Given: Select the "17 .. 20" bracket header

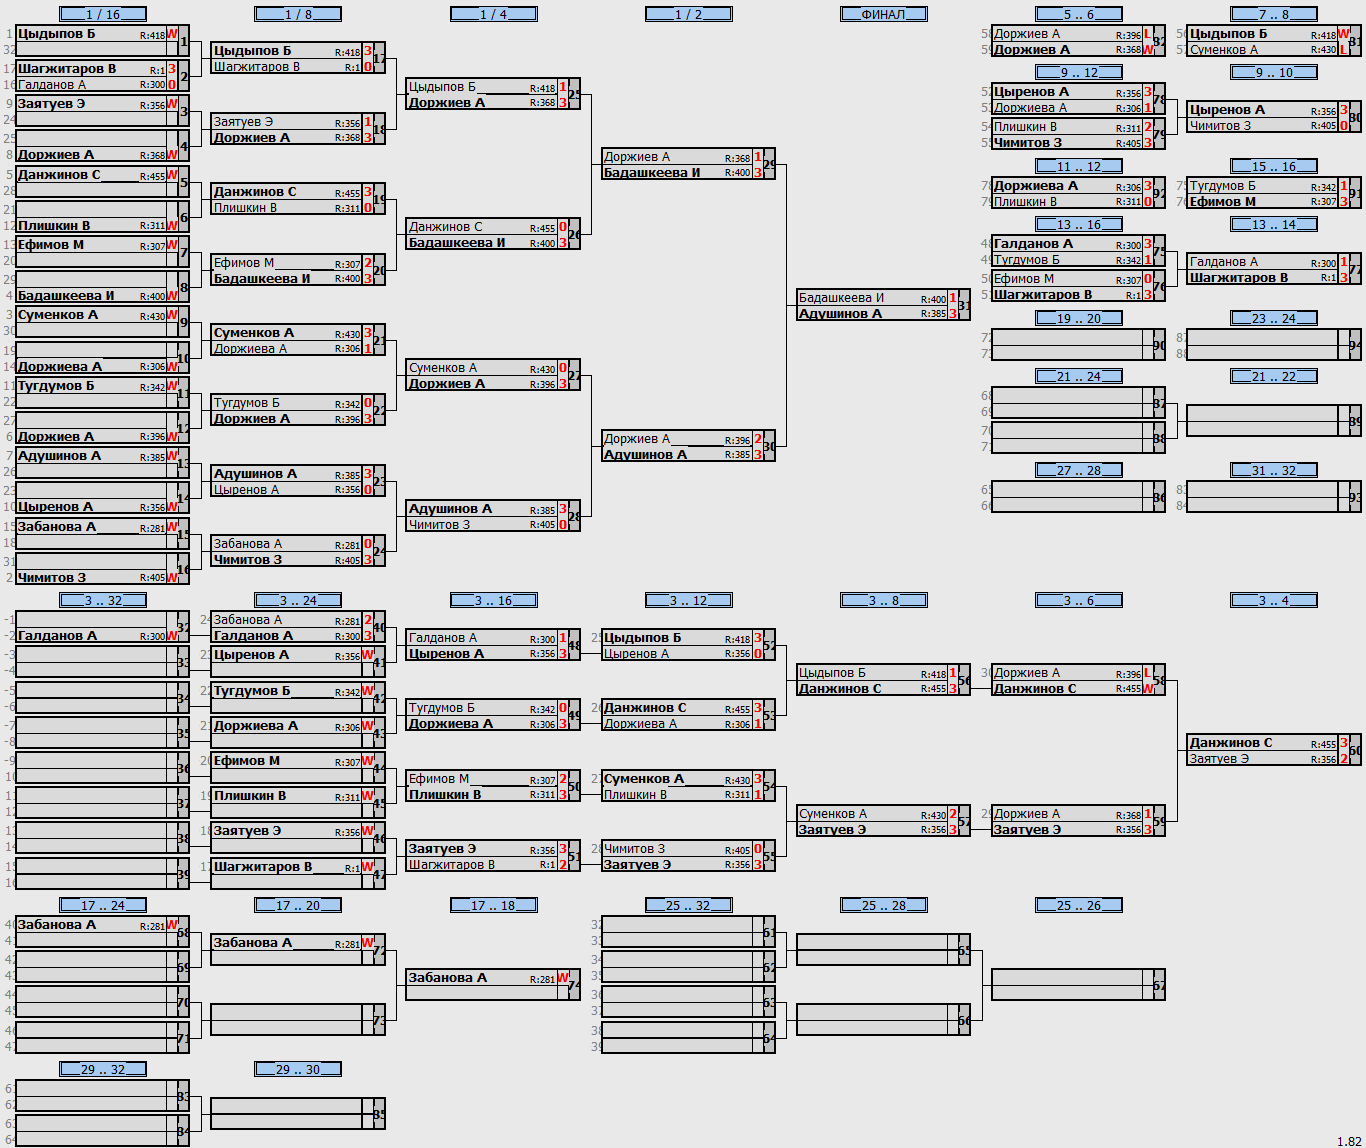Looking at the screenshot, I should click(x=298, y=905).
